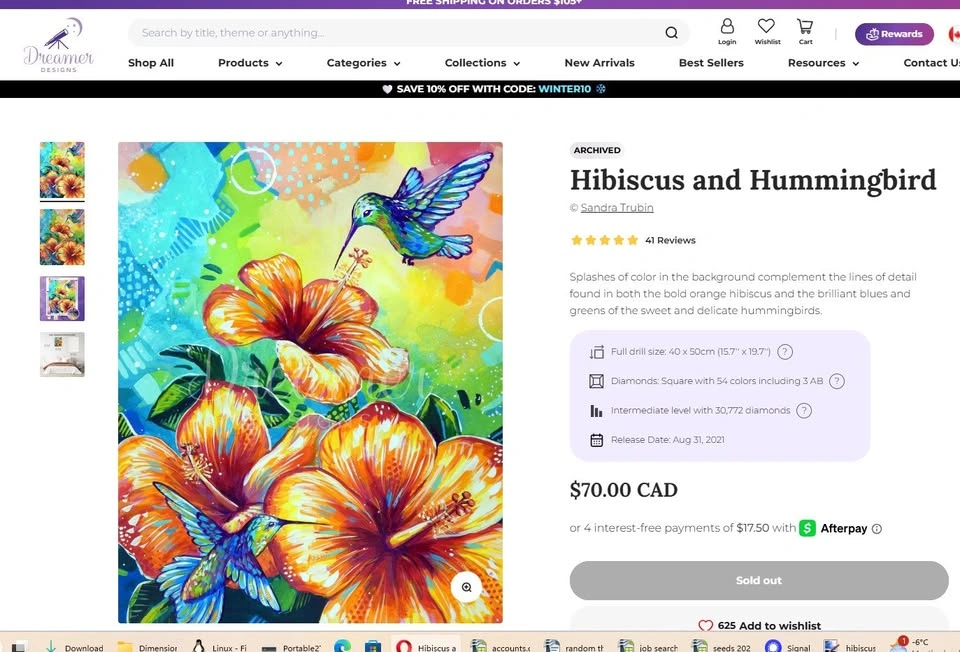Click the zoom magnifier on product image

(467, 587)
